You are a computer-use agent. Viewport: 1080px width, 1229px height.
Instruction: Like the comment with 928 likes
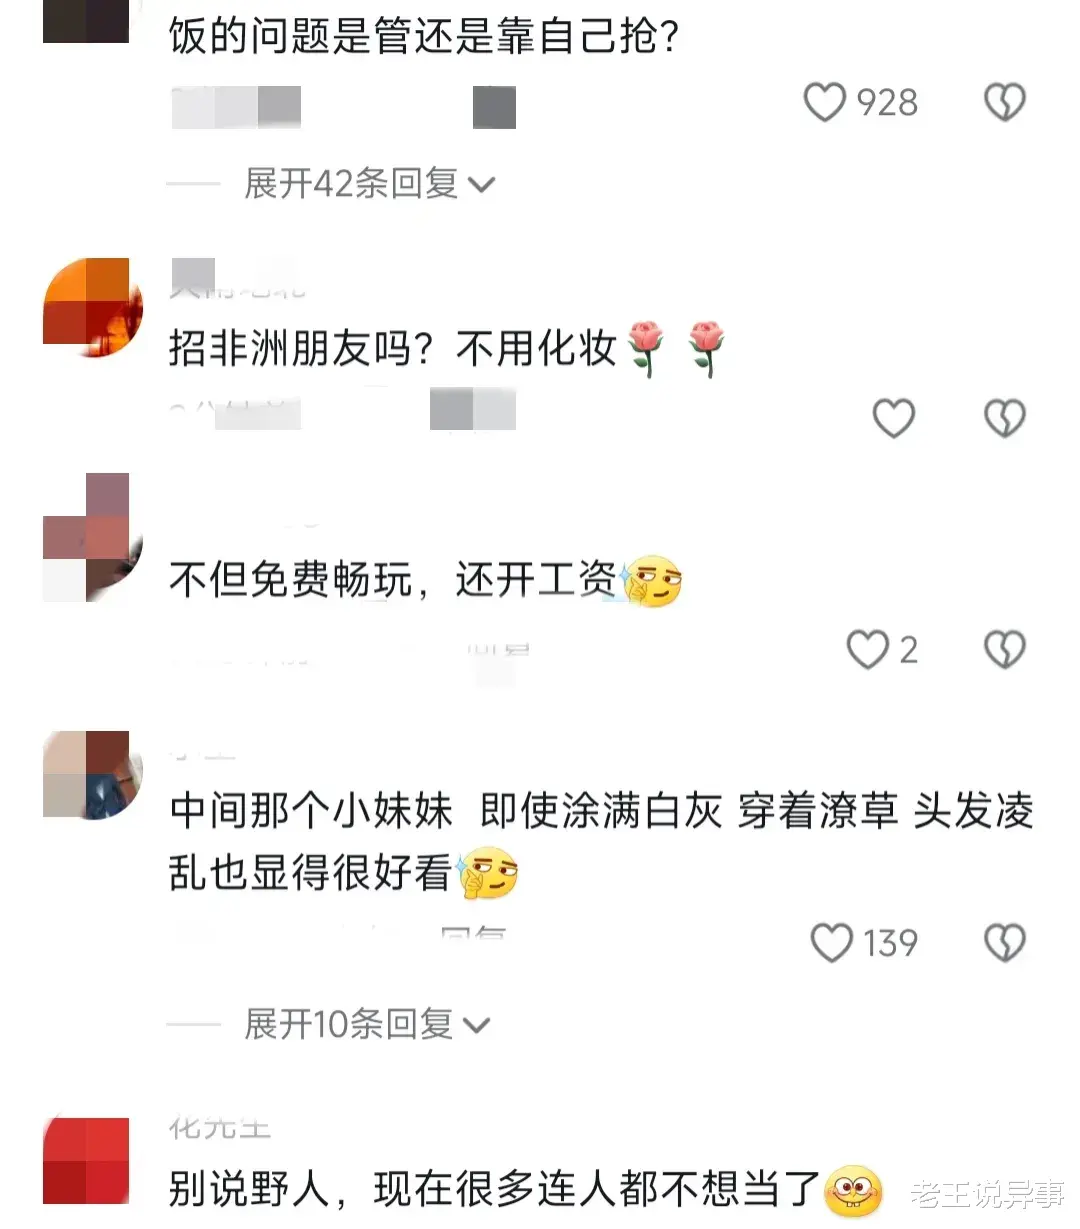tap(825, 102)
